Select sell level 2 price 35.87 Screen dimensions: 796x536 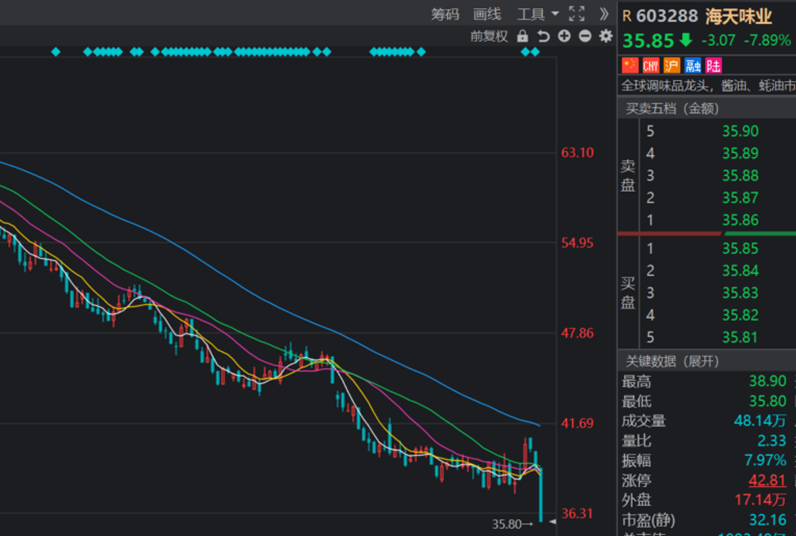[x=740, y=198]
